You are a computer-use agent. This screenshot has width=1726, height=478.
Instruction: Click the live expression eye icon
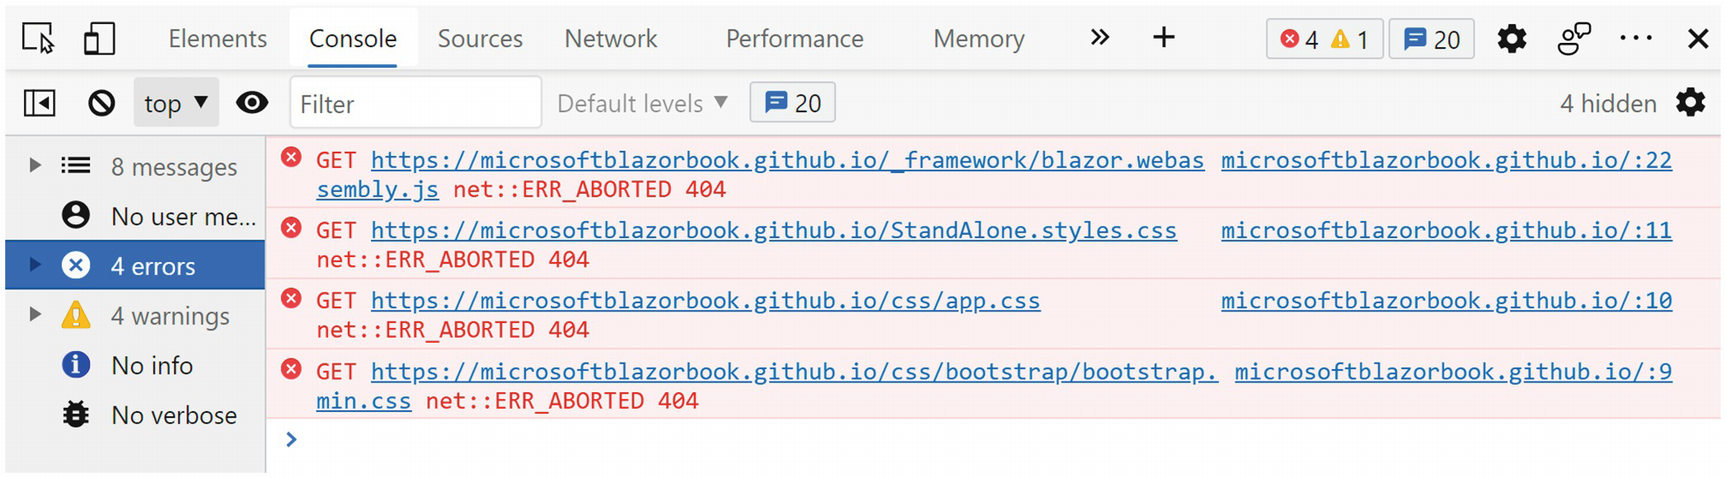[x=252, y=103]
